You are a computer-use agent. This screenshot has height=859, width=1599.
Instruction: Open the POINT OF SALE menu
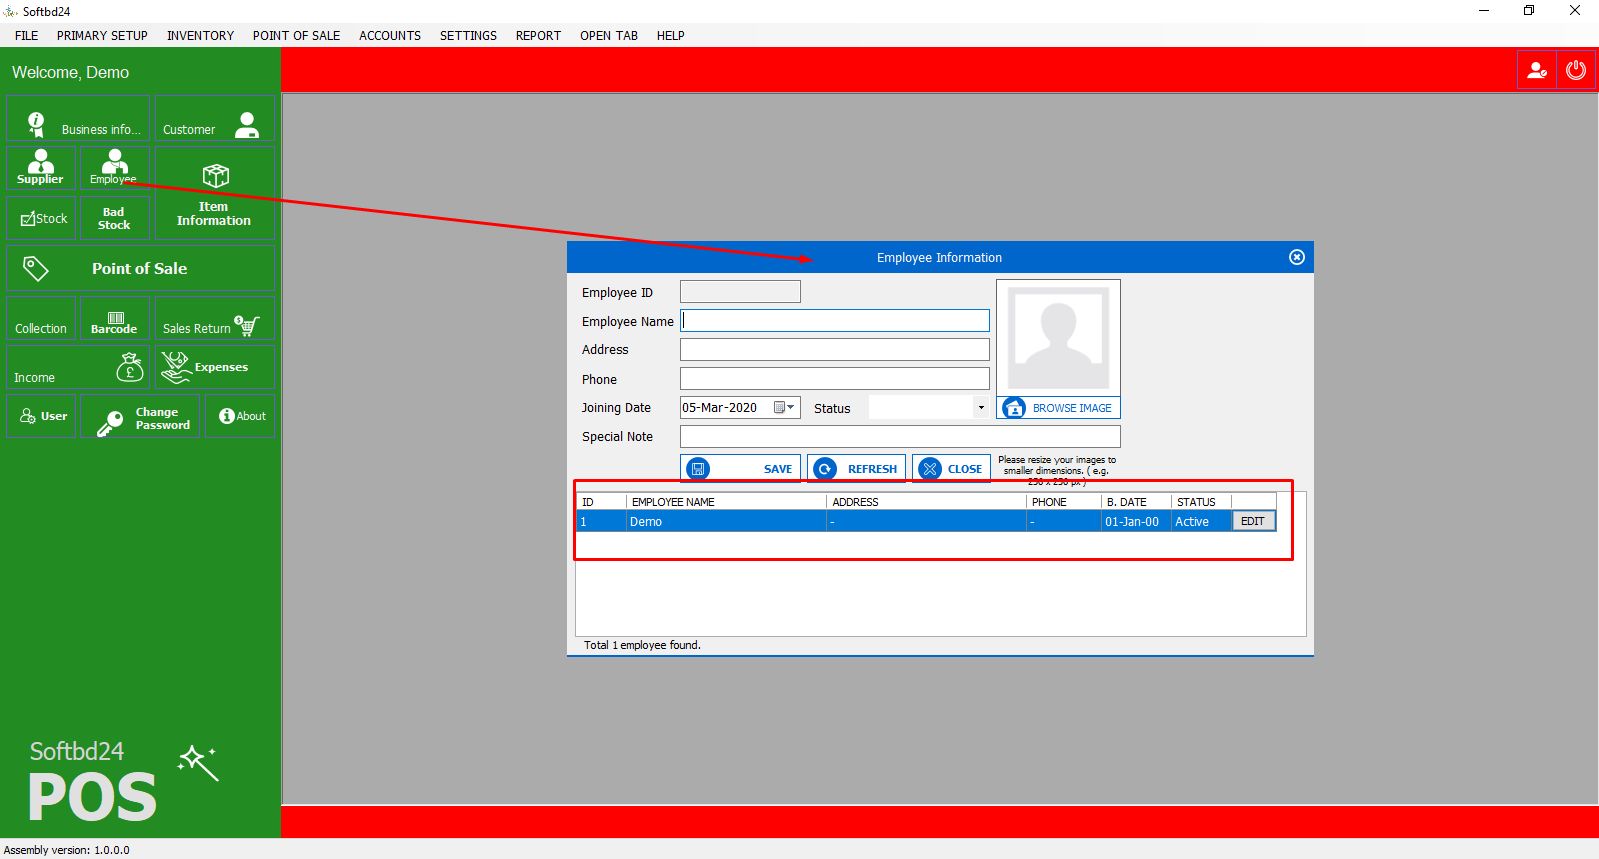click(296, 35)
